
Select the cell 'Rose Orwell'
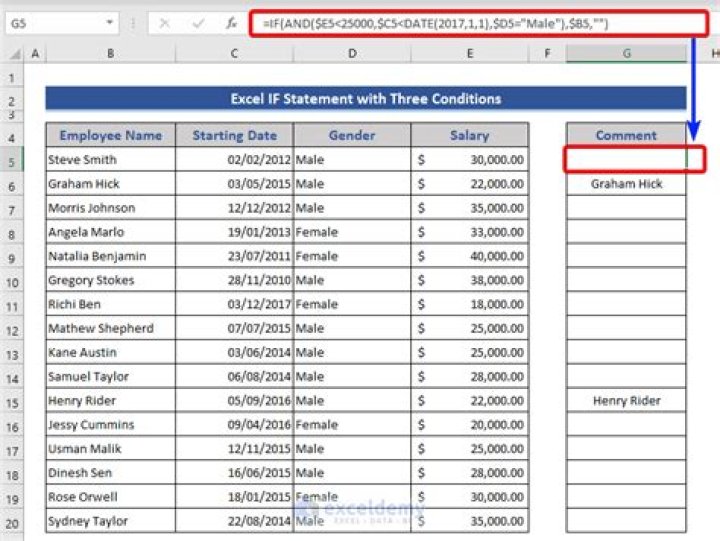point(111,497)
